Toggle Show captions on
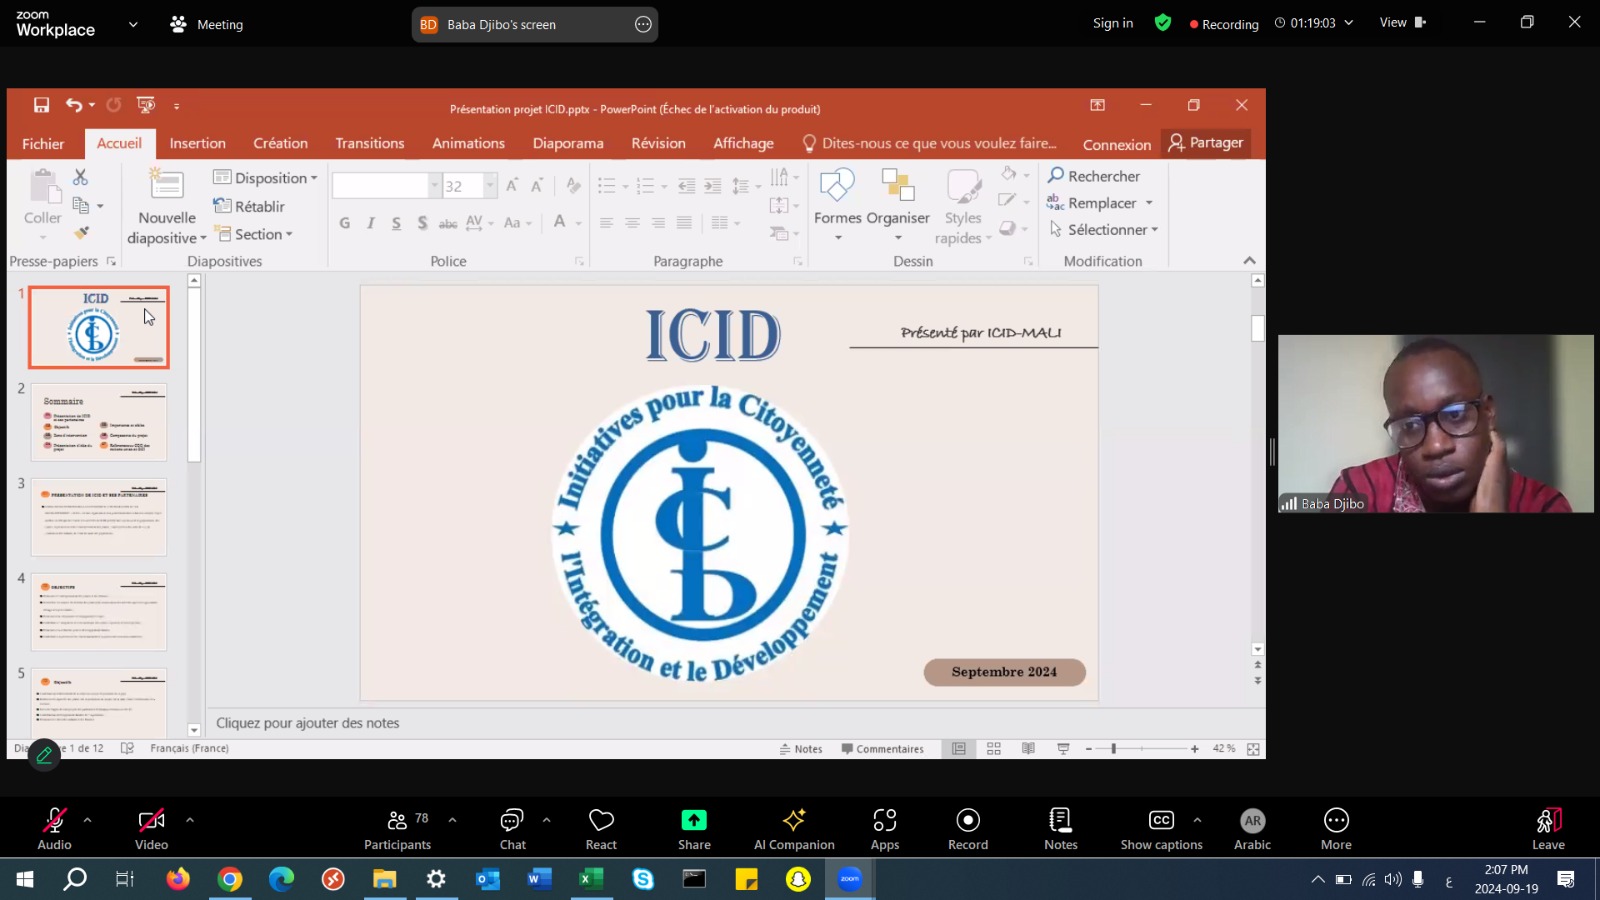Image resolution: width=1600 pixels, height=900 pixels. 1161,829
